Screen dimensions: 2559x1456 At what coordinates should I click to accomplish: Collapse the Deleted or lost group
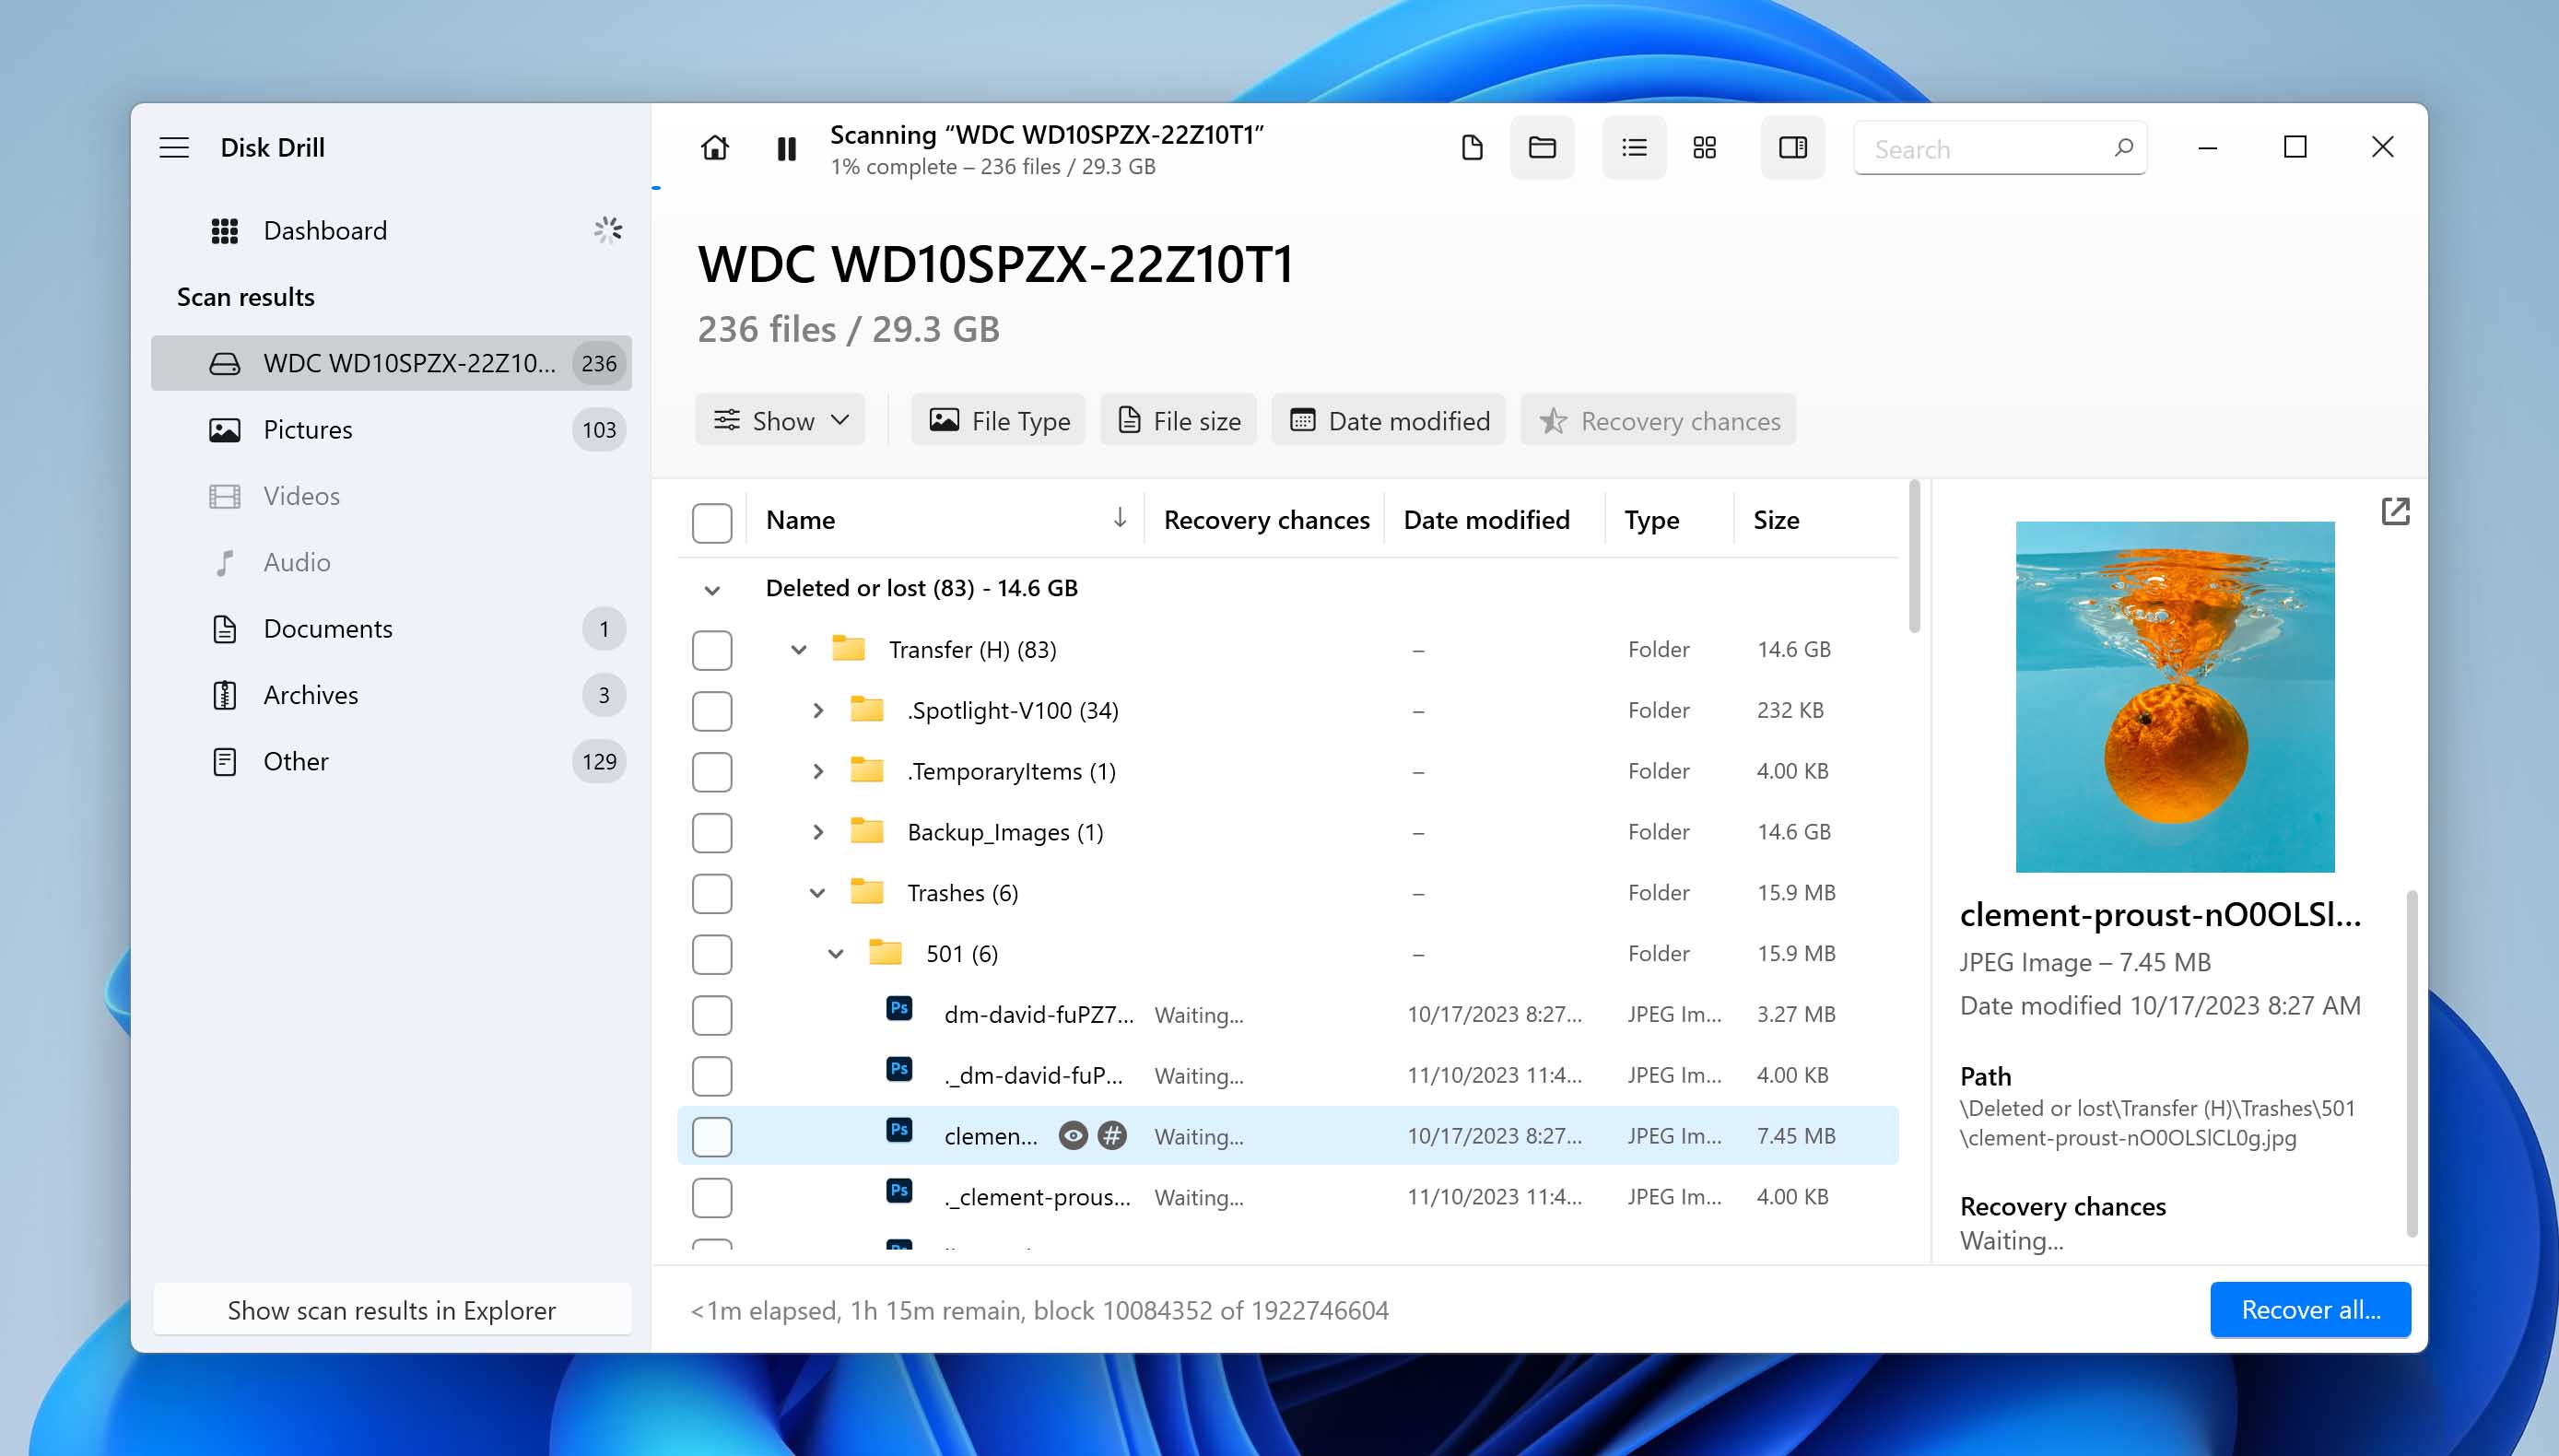[x=712, y=590]
